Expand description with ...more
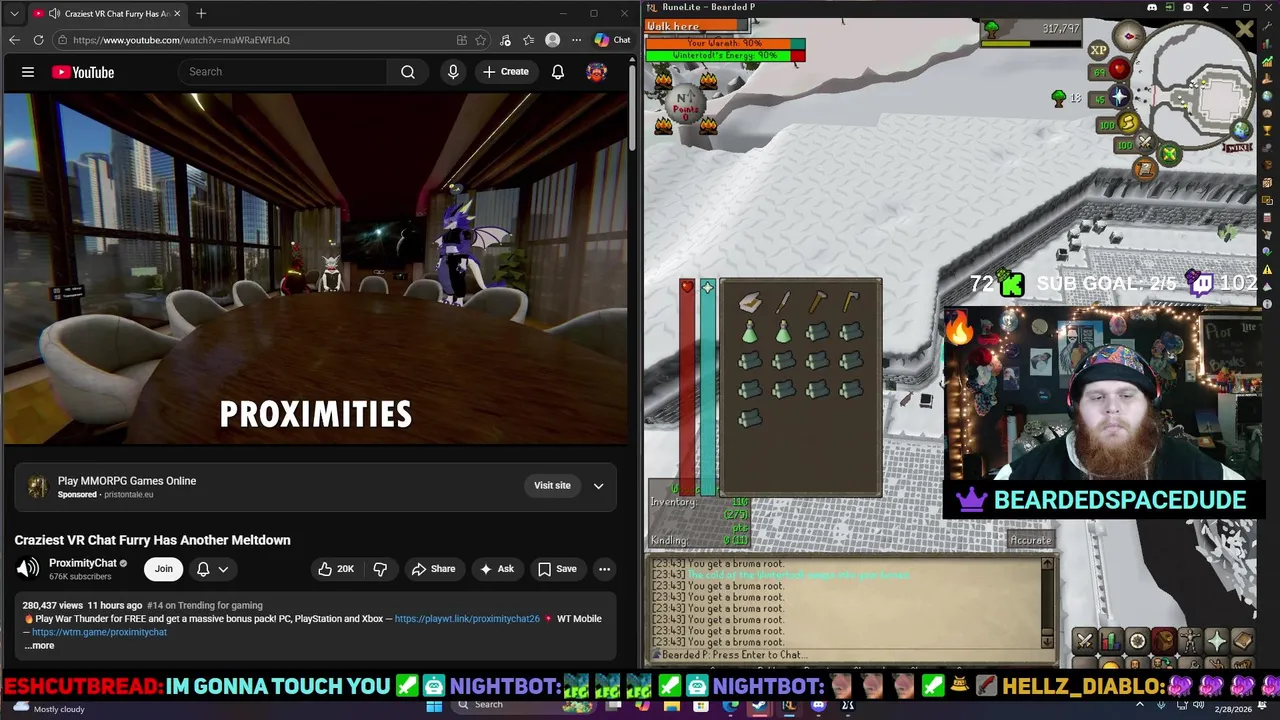This screenshot has height=720, width=1280. pos(39,646)
